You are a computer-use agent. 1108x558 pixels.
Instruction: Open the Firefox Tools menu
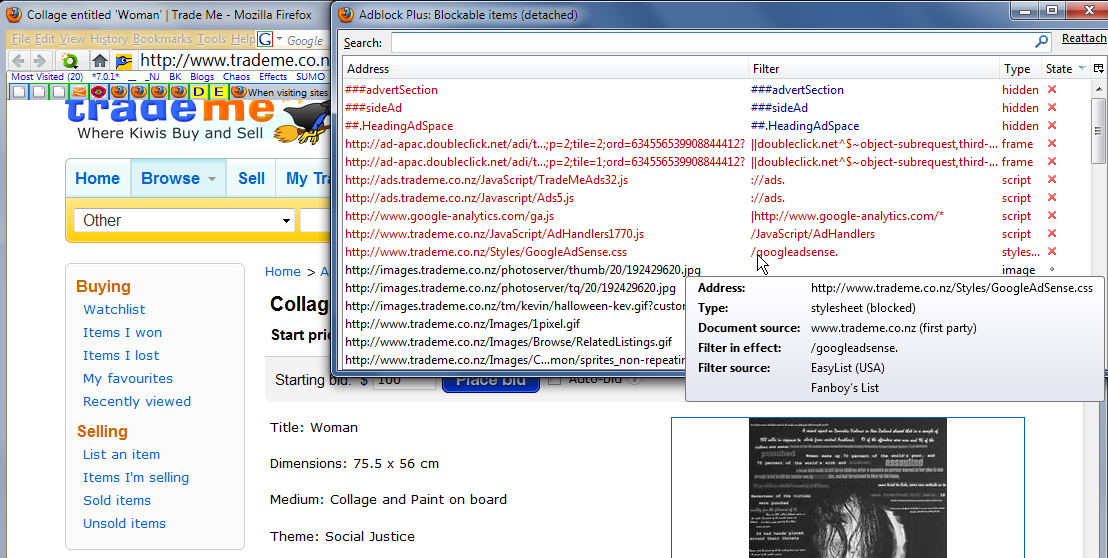coord(211,39)
